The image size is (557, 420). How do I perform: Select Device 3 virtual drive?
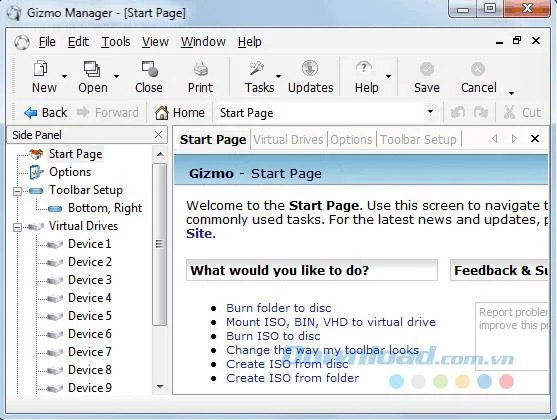(90, 280)
